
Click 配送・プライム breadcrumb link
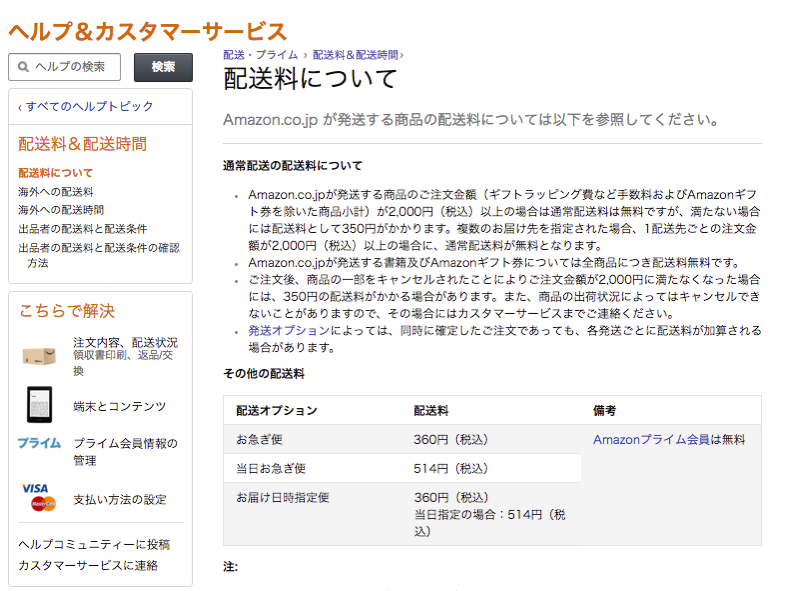pos(261,55)
